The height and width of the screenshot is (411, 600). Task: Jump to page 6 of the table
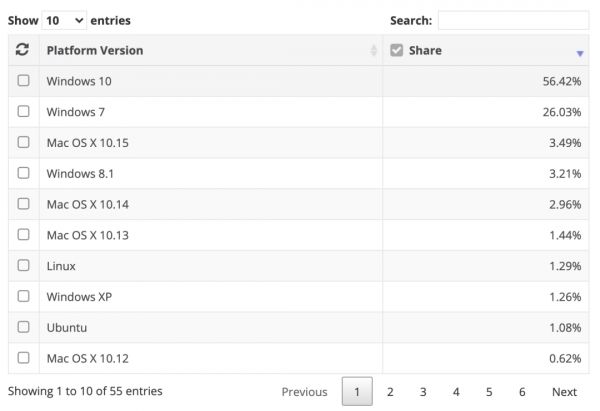click(522, 392)
